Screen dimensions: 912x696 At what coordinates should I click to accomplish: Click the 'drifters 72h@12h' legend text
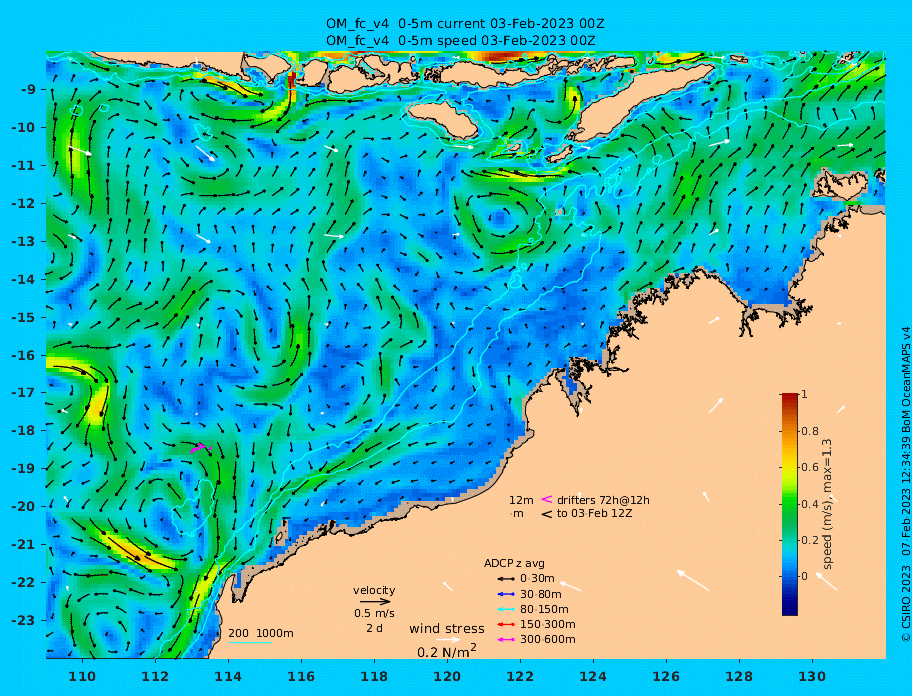603,500
